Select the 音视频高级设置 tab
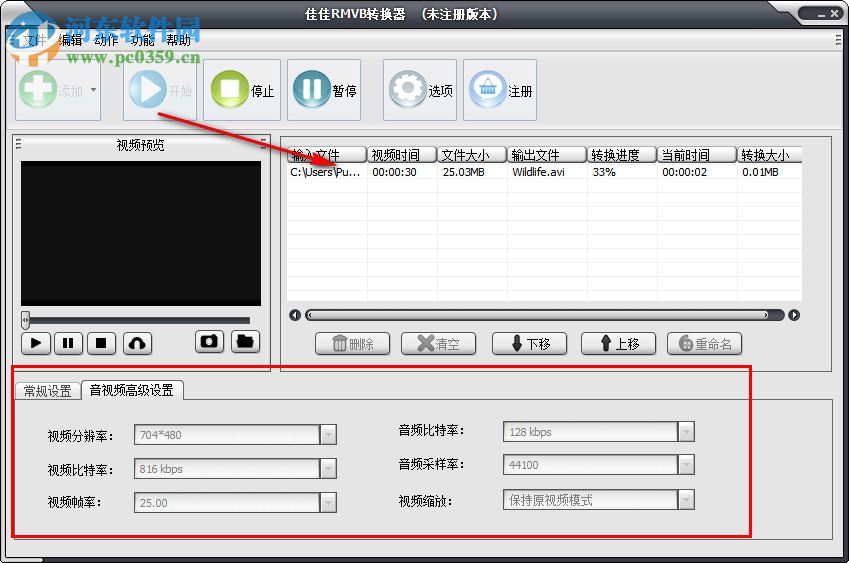 pyautogui.click(x=132, y=390)
